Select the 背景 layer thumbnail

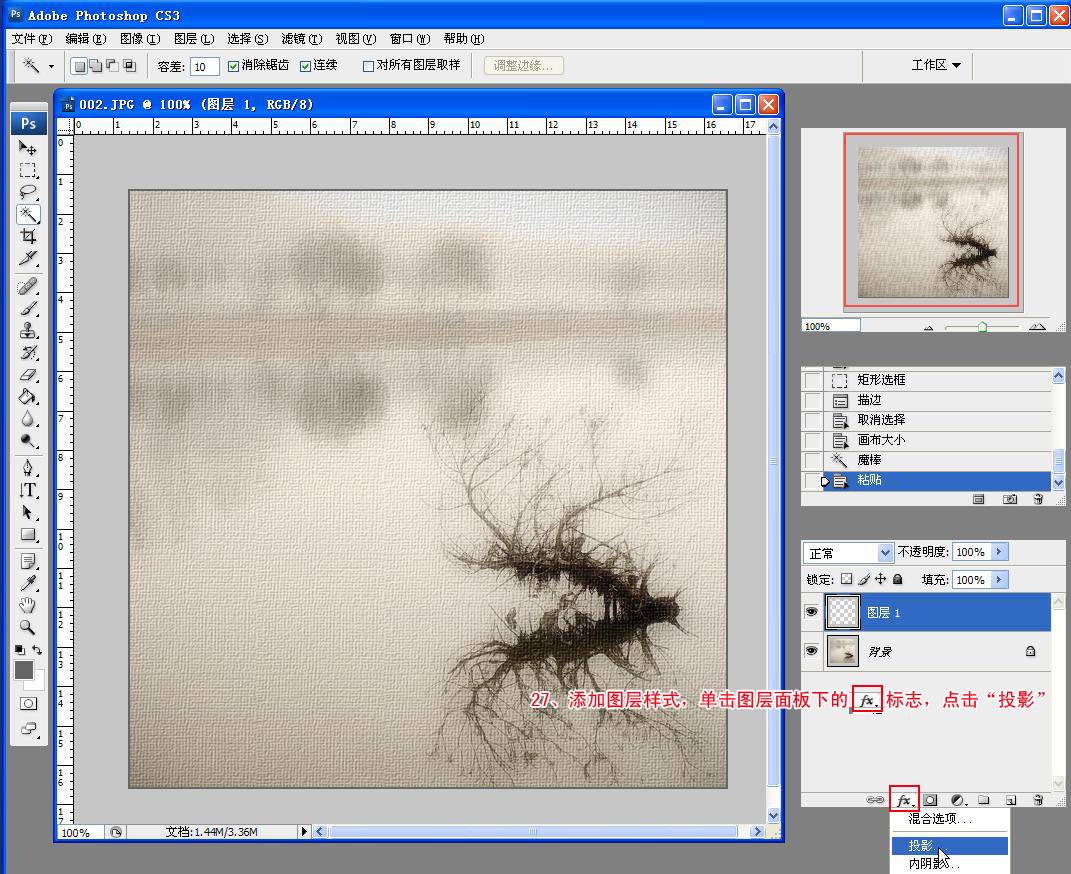tap(843, 651)
